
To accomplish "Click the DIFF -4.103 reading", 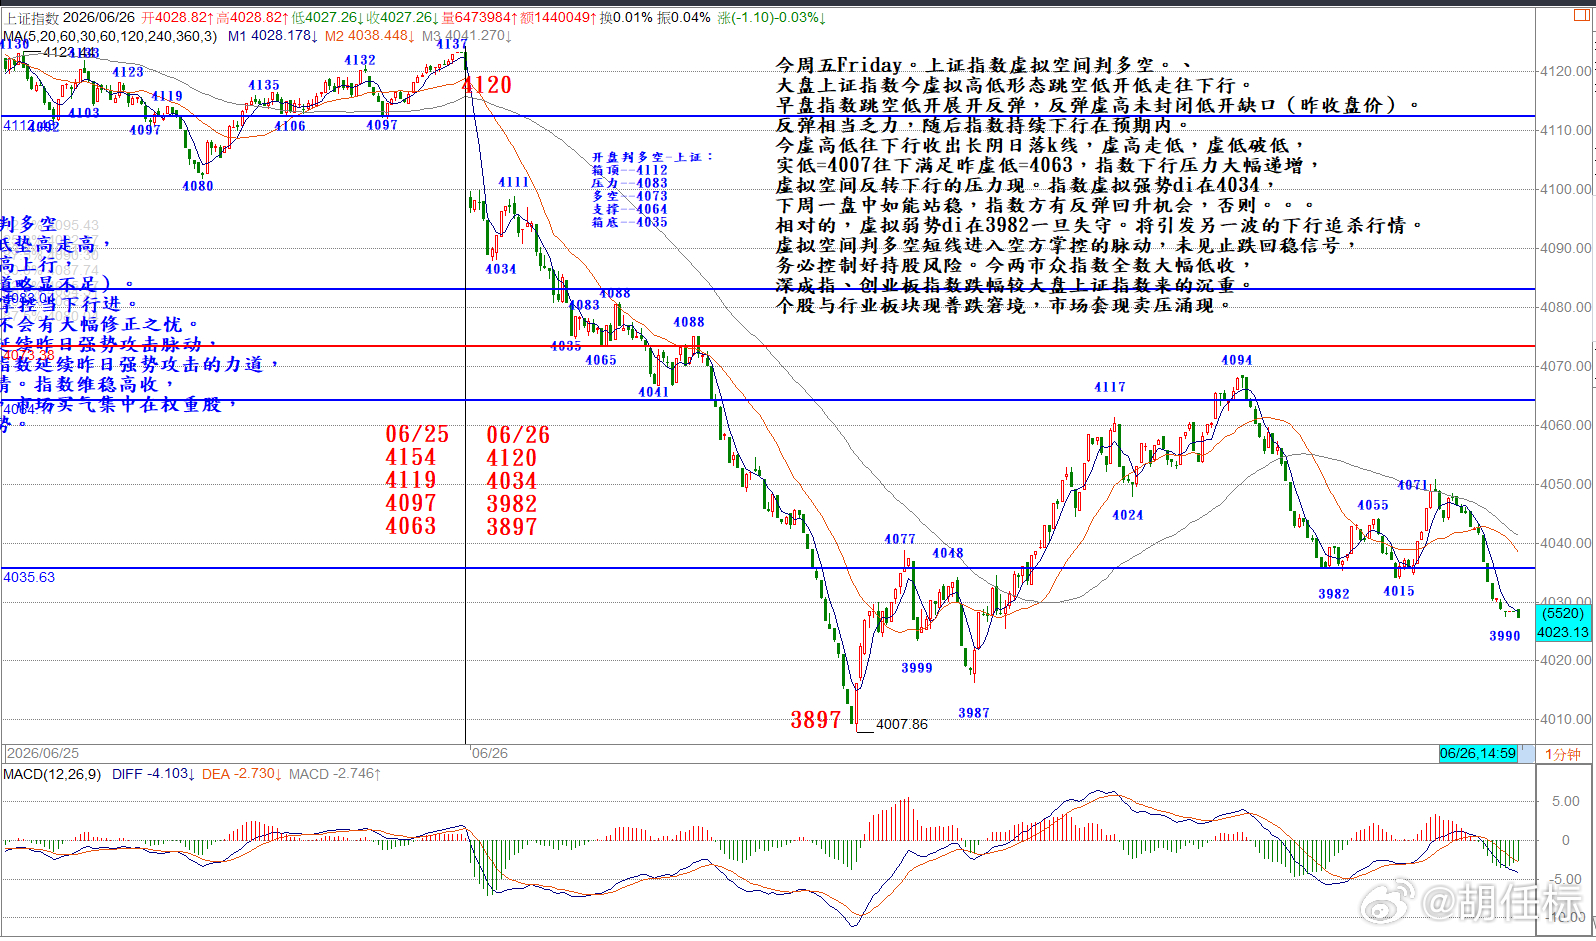I will click(153, 774).
